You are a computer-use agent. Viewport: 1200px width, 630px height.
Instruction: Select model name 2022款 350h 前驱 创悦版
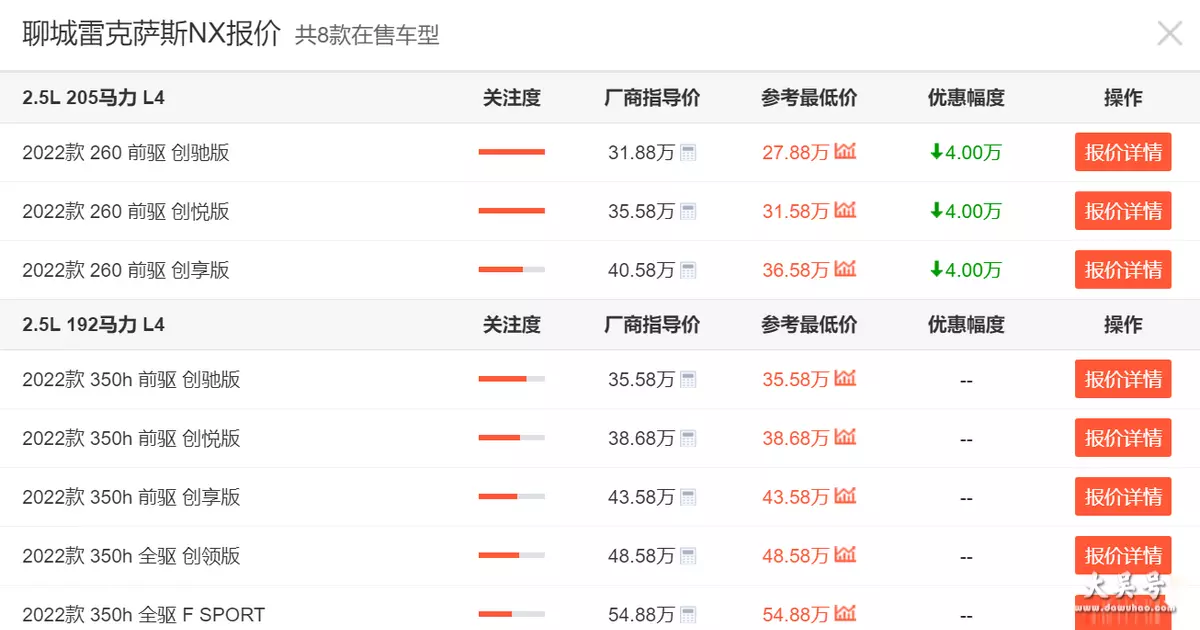(x=131, y=439)
